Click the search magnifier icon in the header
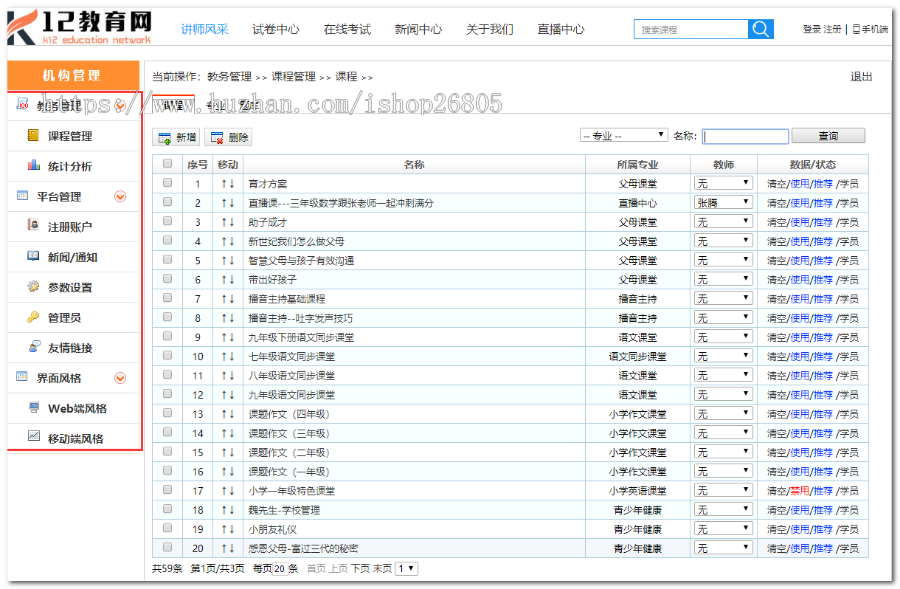The width and height of the screenshot is (900, 589). pyautogui.click(x=760, y=29)
